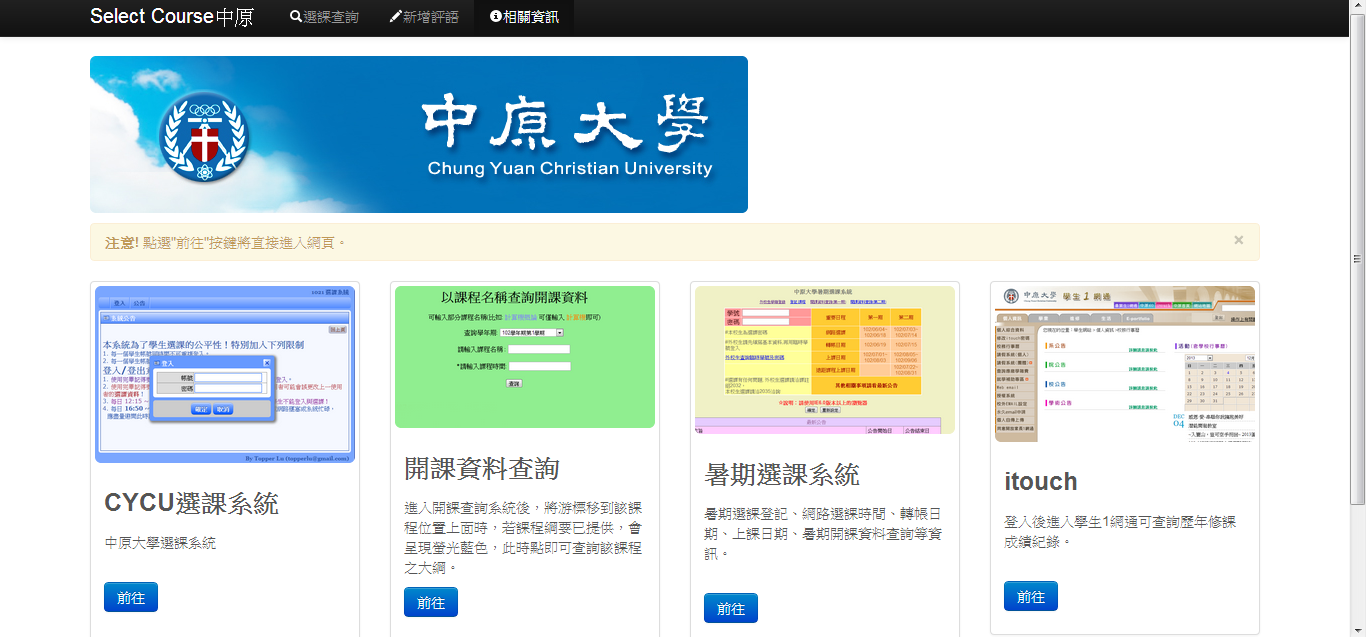Click the magnifier icon beside 選課查詢
The height and width of the screenshot is (637, 1366).
(x=296, y=17)
